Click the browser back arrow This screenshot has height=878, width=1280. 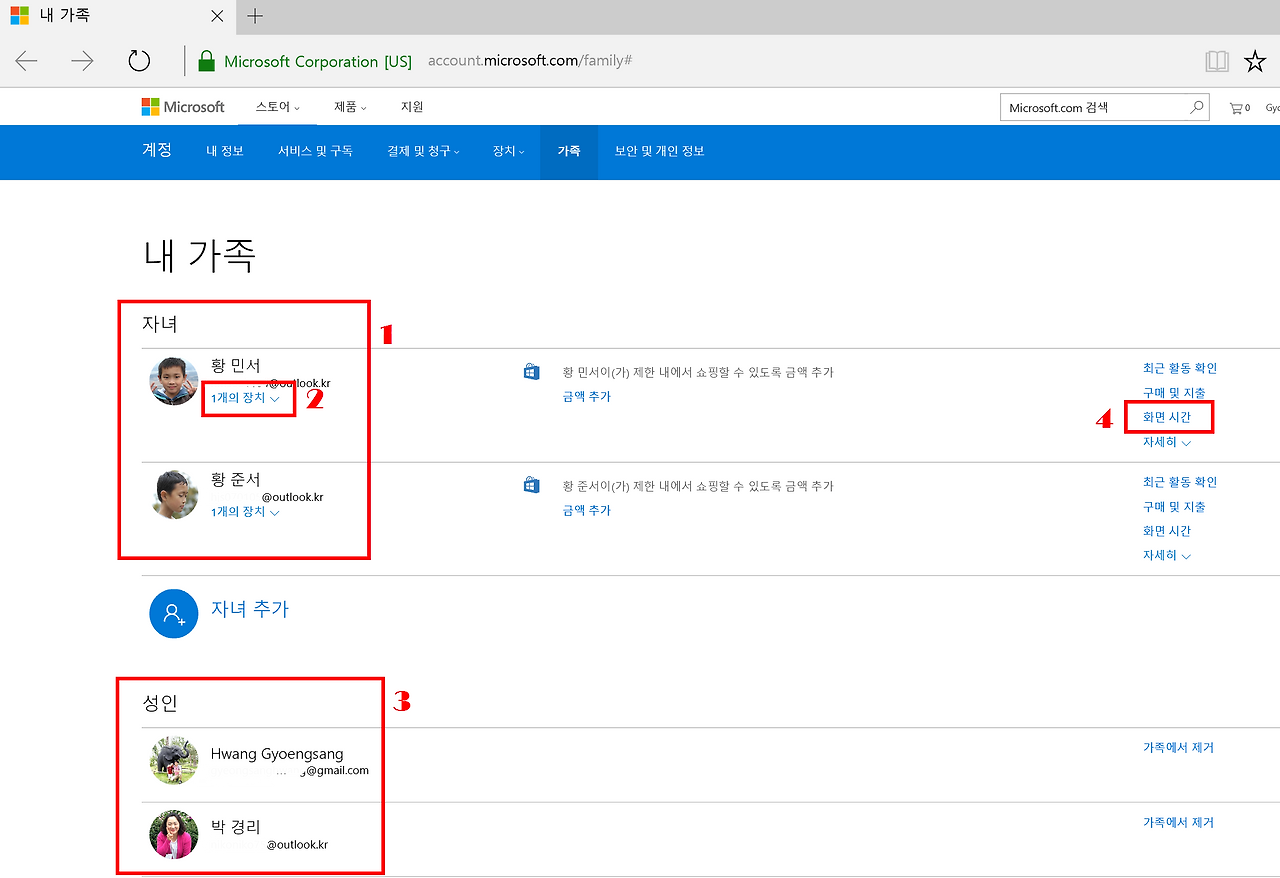coord(26,61)
